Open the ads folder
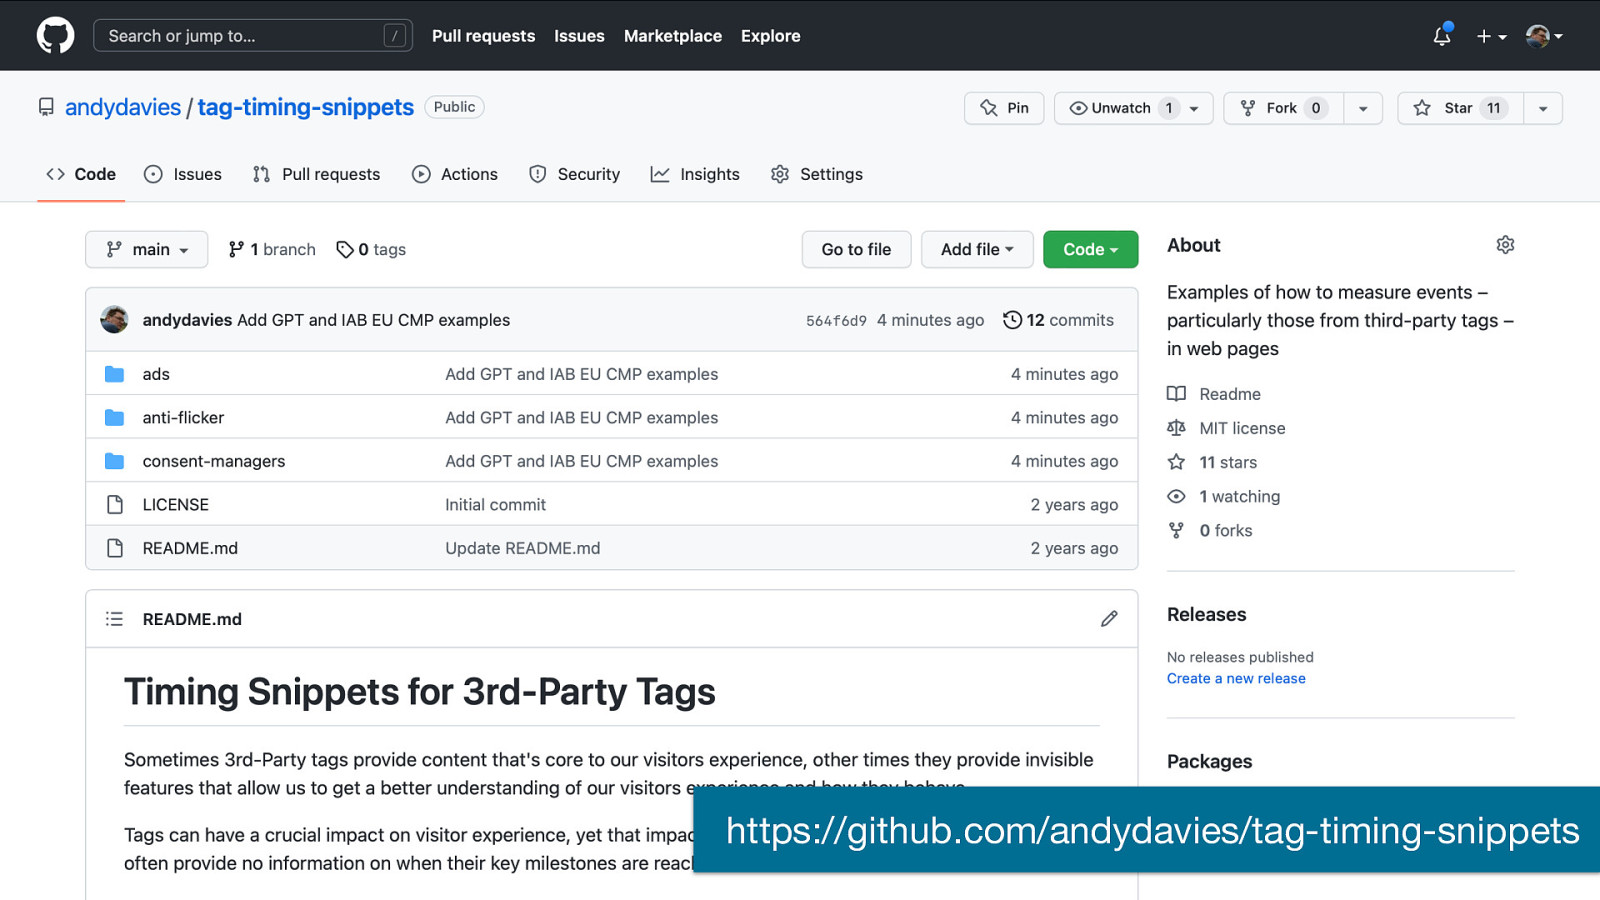This screenshot has height=900, width=1600. (x=156, y=374)
